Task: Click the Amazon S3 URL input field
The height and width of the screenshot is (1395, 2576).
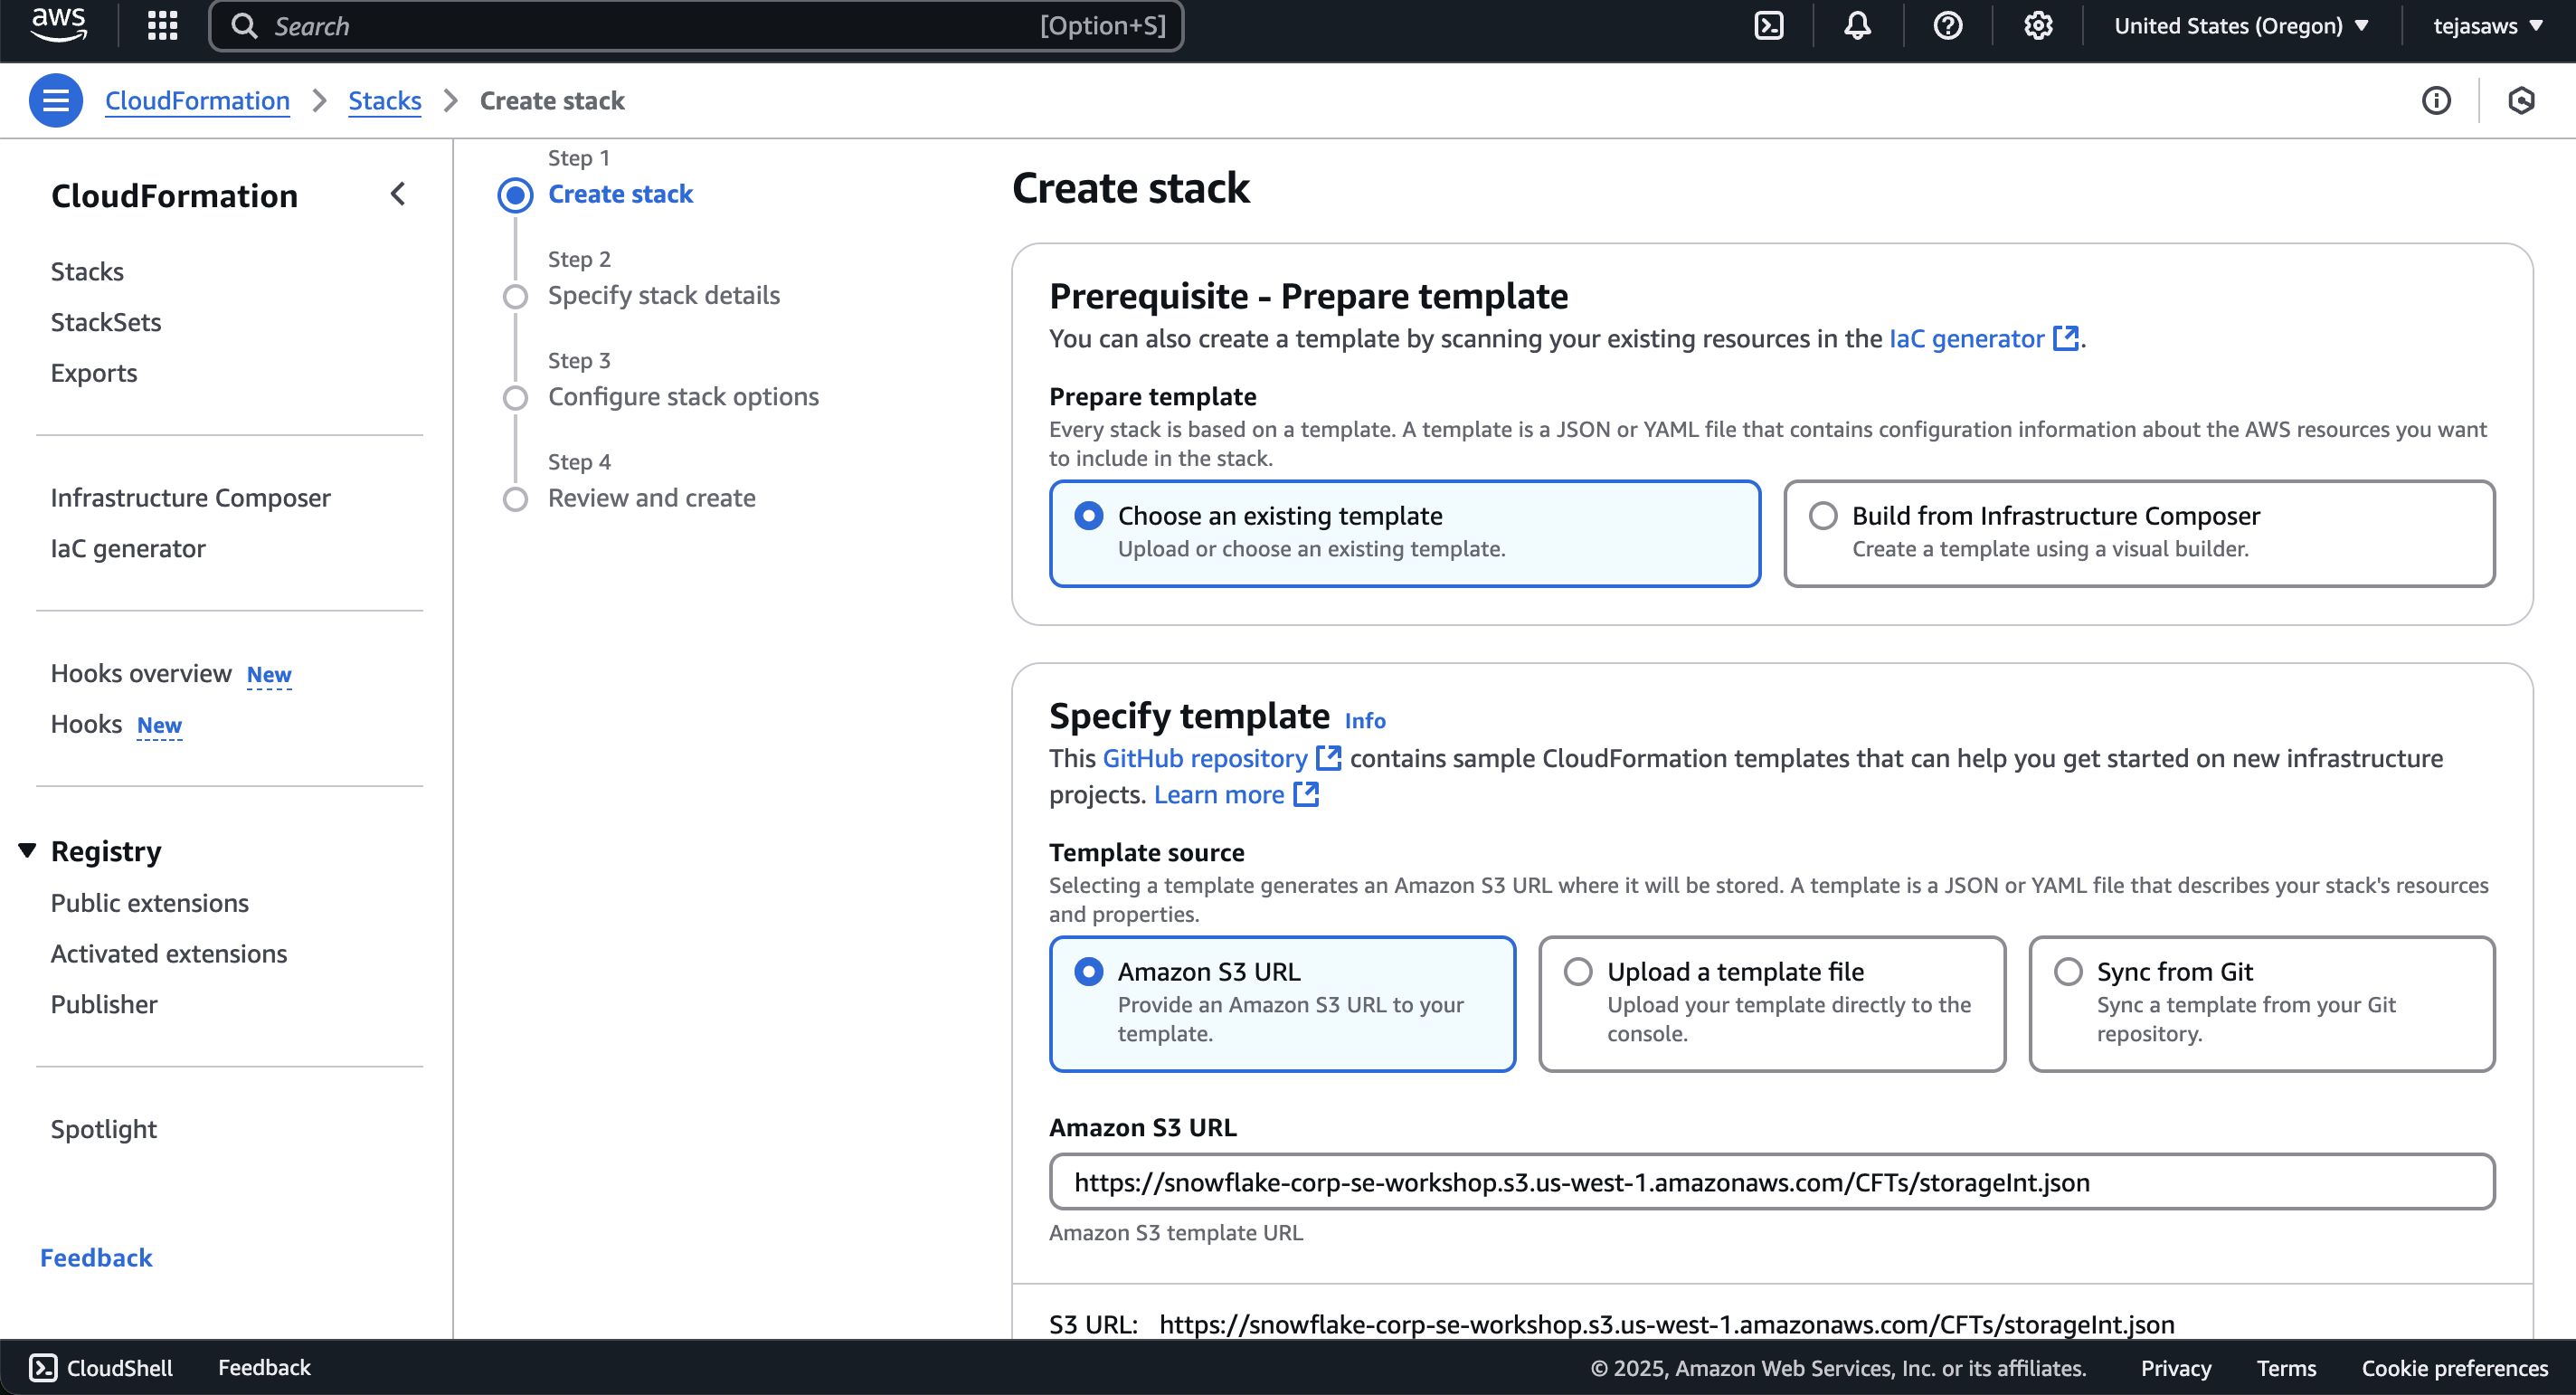Action: click(x=1771, y=1182)
